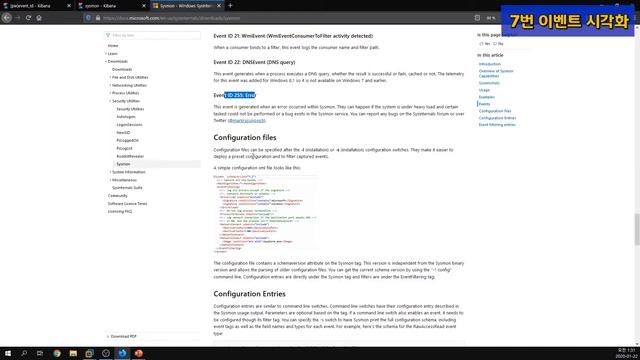Screen dimensions: 640x360
Task: Reload the page with the refresh icon
Action: tap(28, 18)
